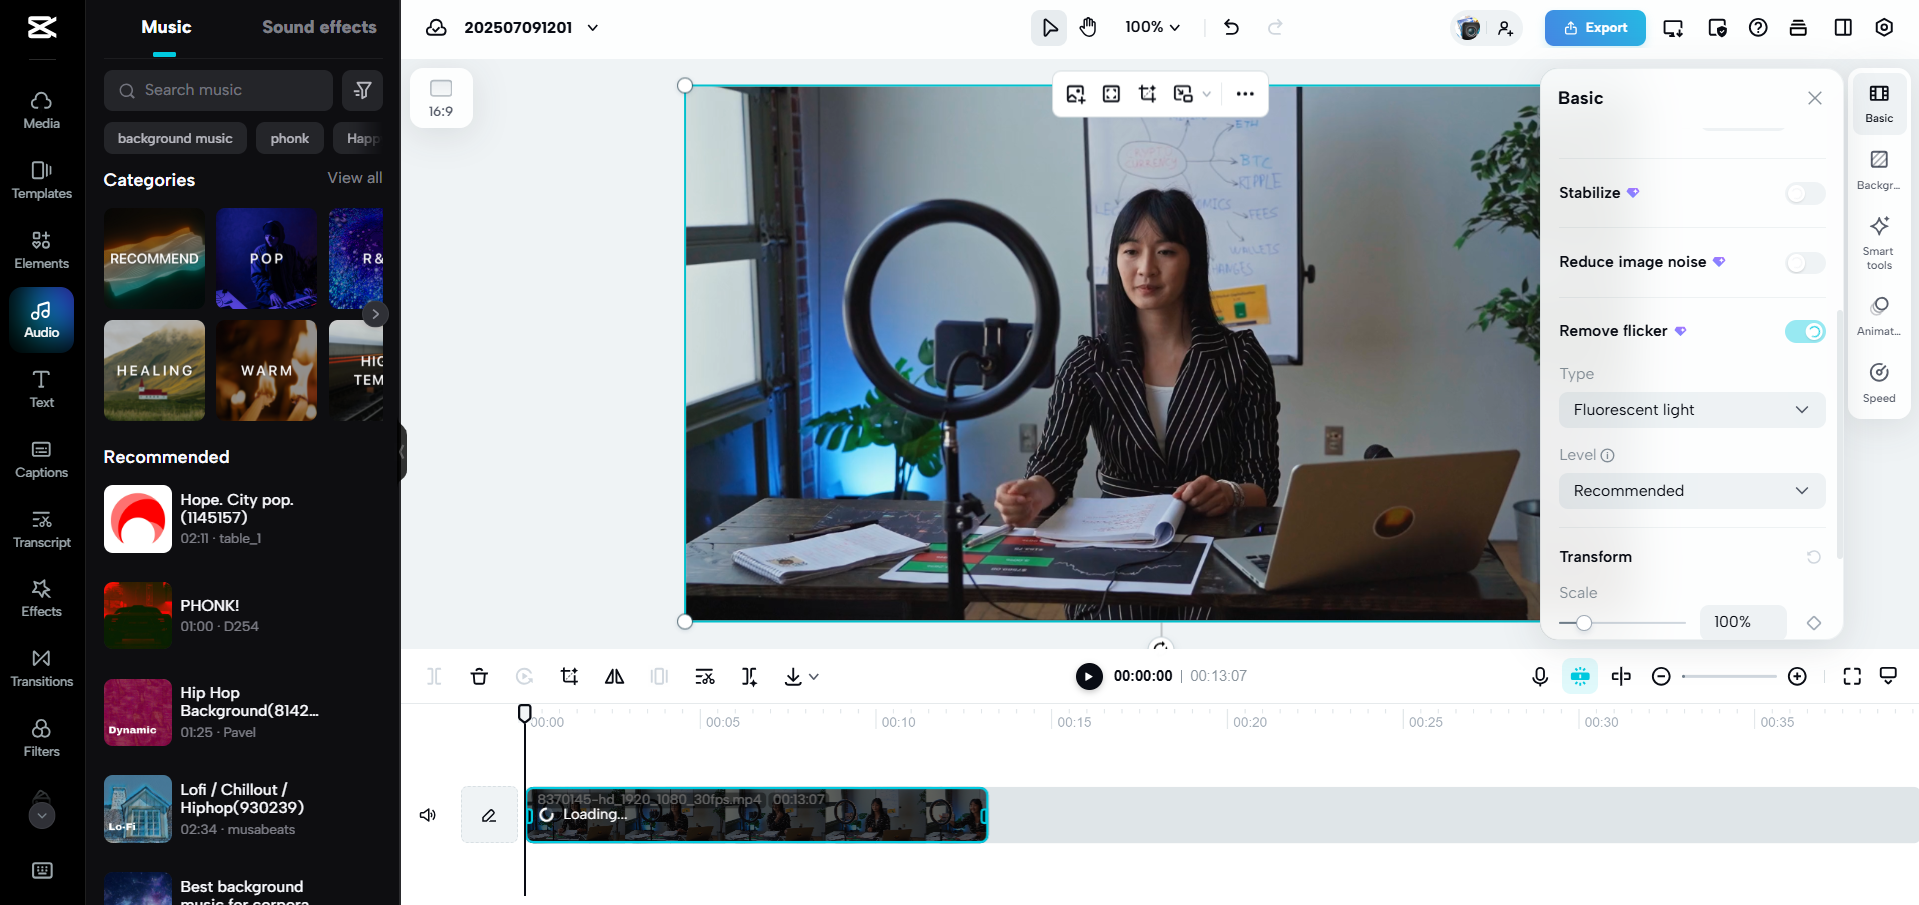Click View all categories link
Viewport: 1919px width, 905px height.
pos(355,178)
